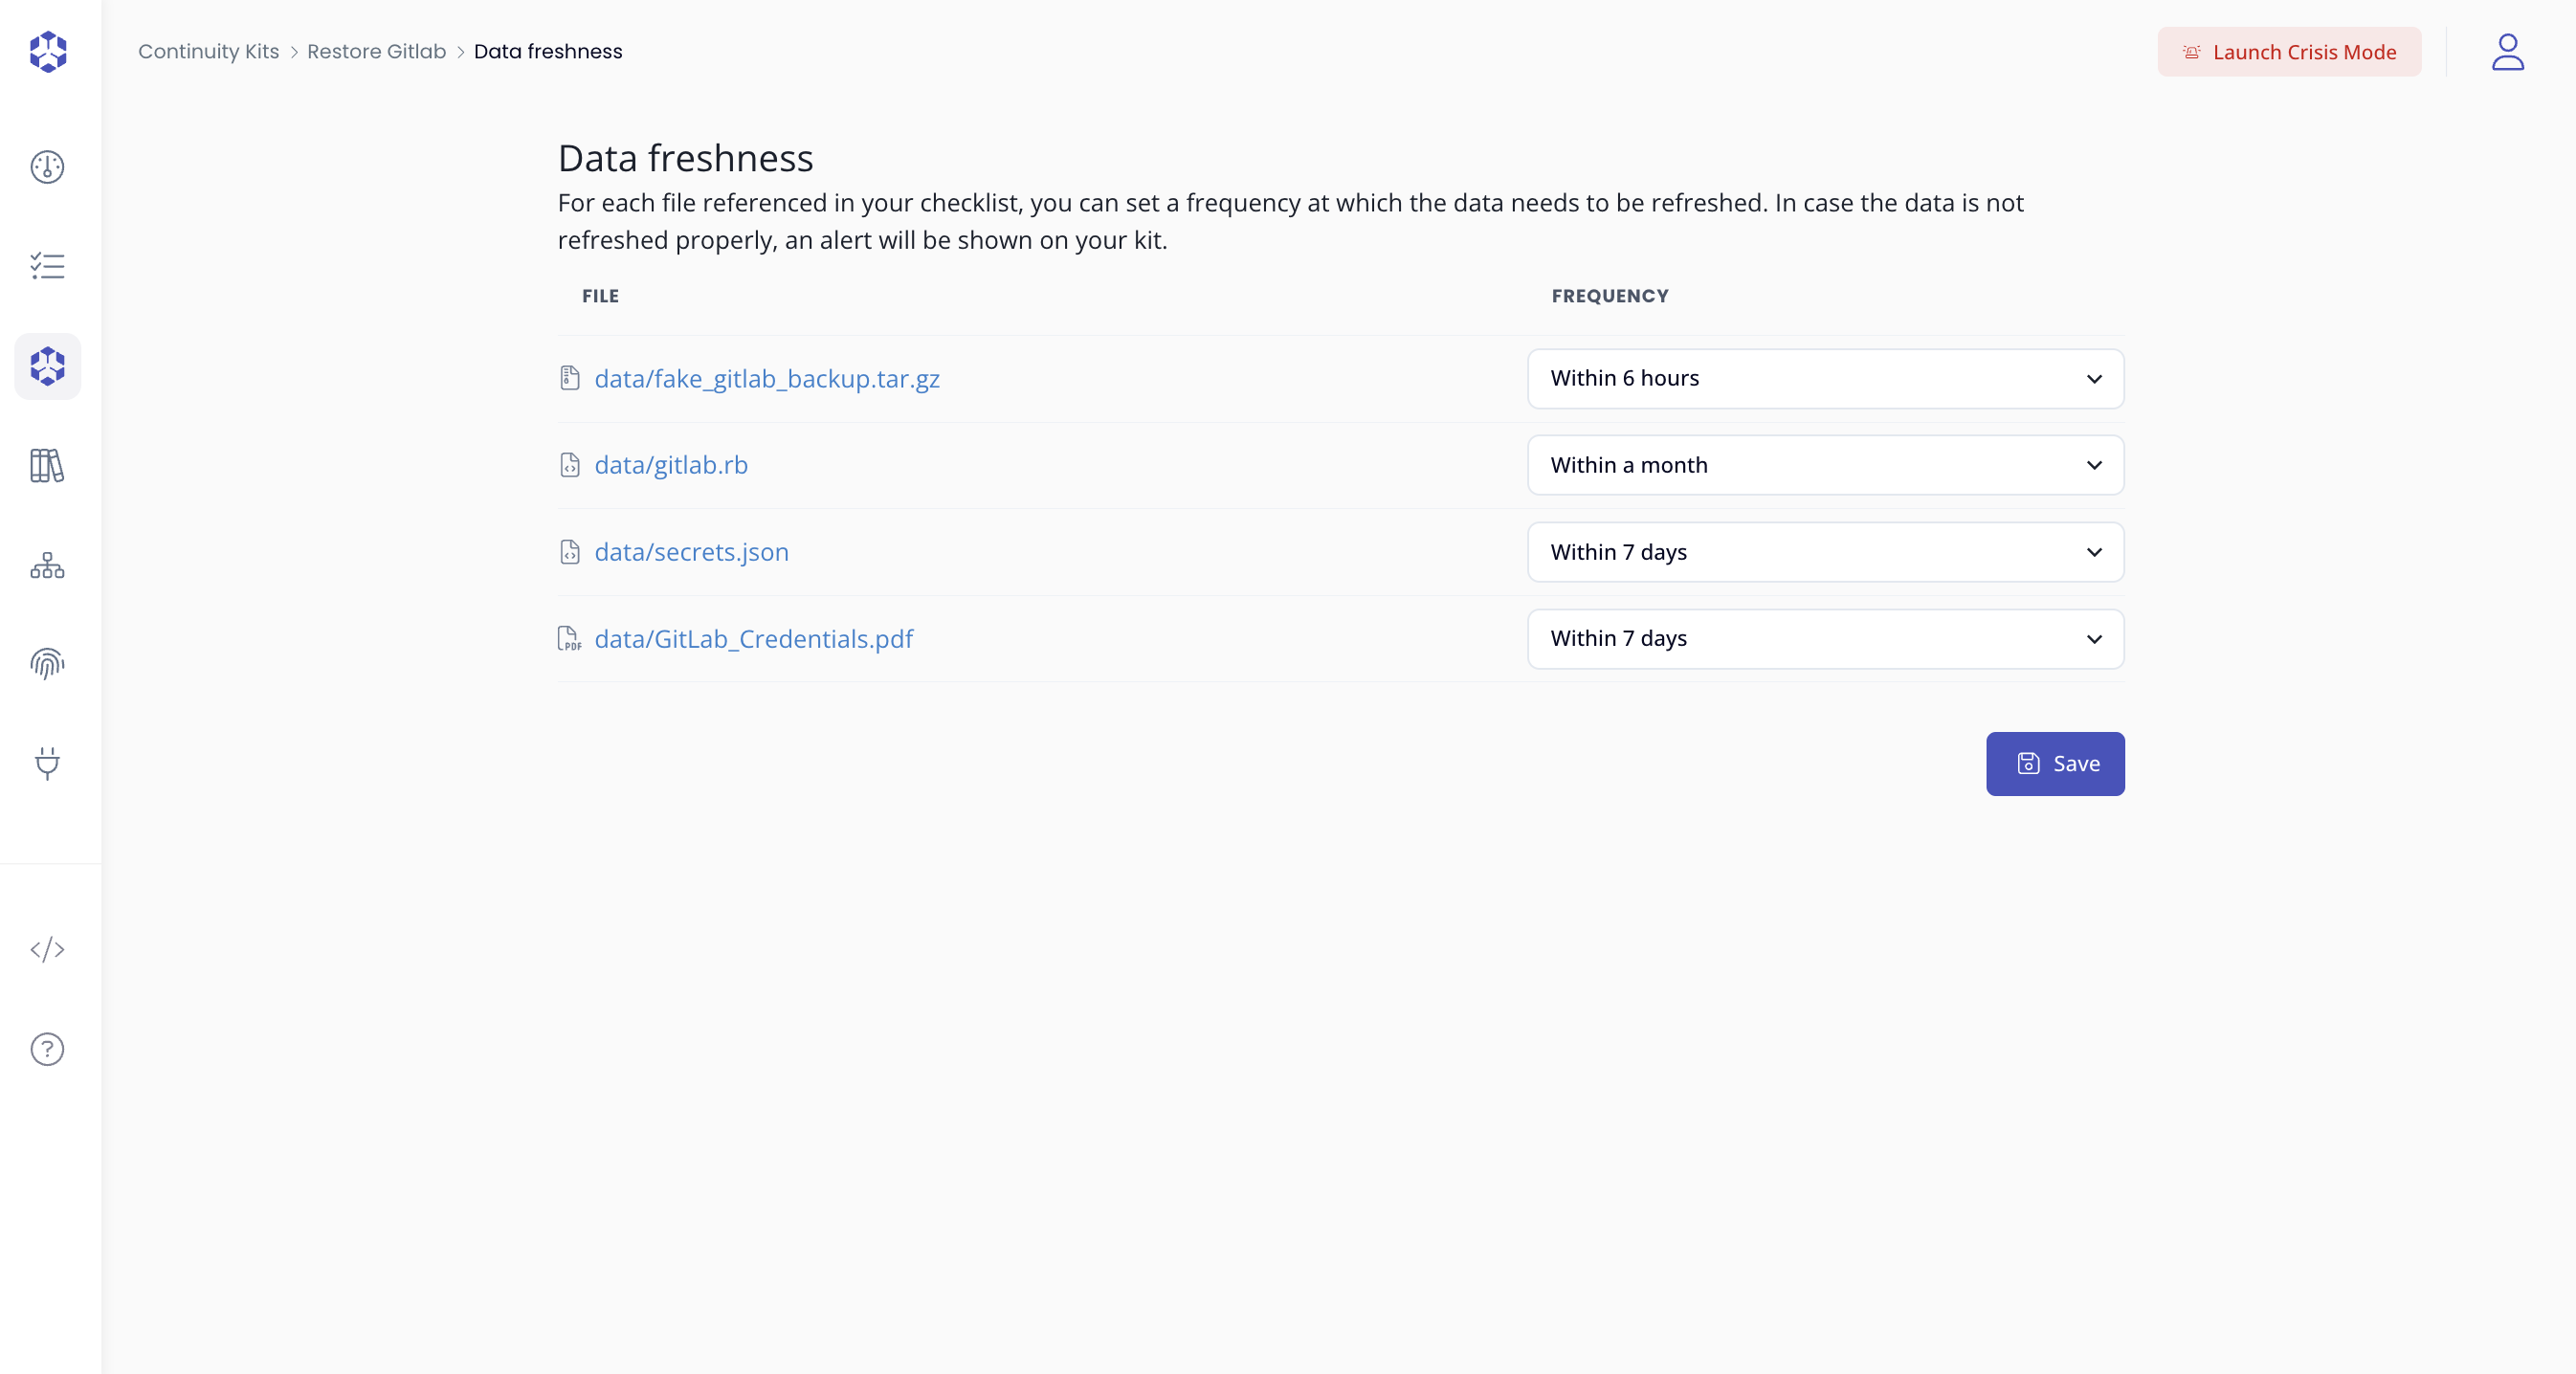2576x1374 pixels.
Task: Expand frequency dropdown for fake_gitlab_backup.tar.gz
Action: pos(1825,379)
